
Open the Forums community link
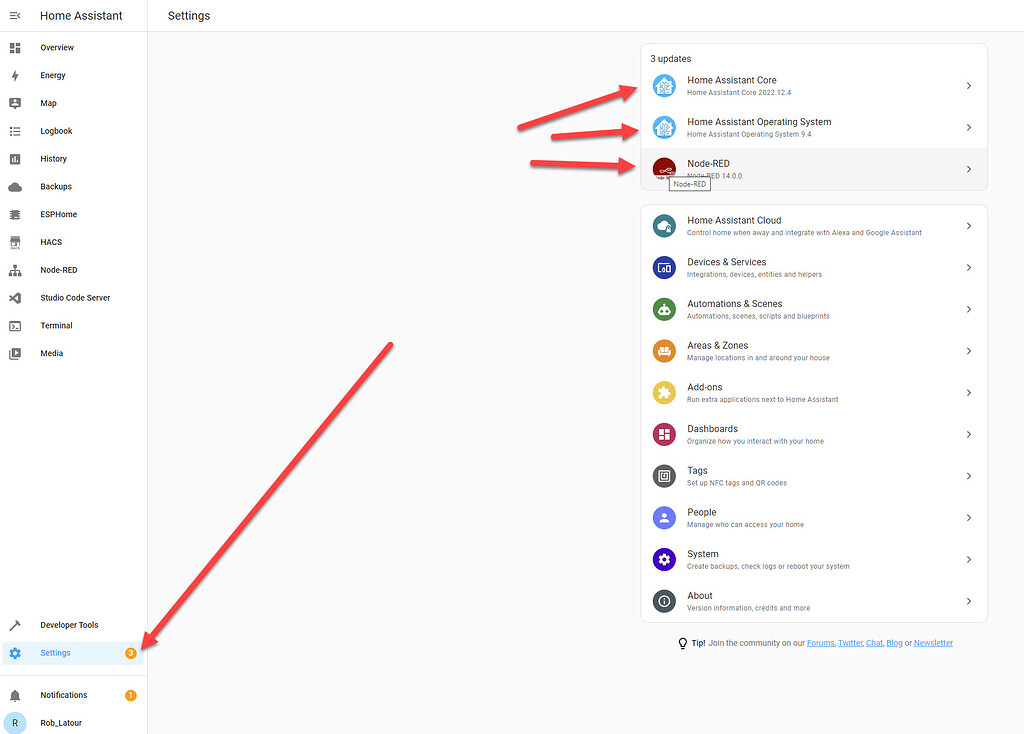coord(820,643)
